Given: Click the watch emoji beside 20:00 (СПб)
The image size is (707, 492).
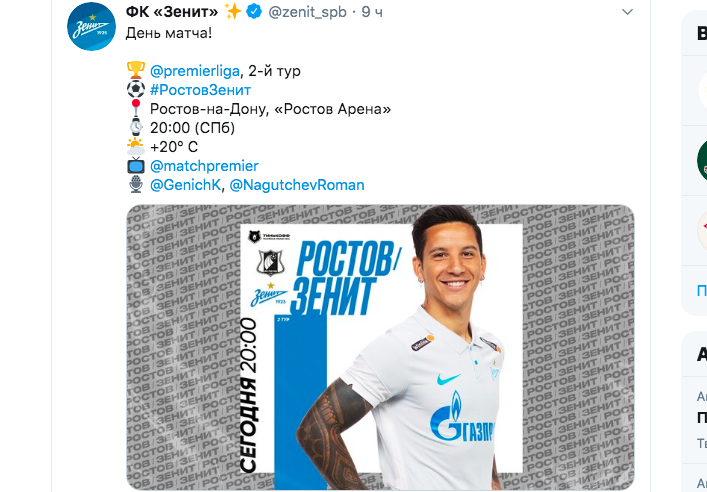Looking at the screenshot, I should coord(136,128).
